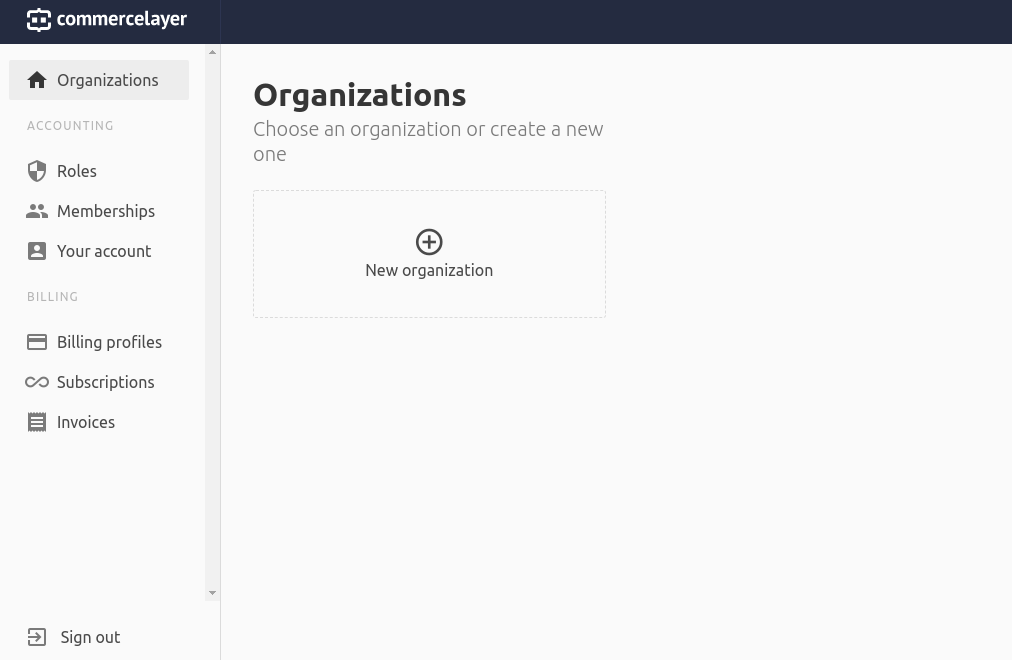Click the Memberships people icon
Screen dimensions: 1012x660
[x=37, y=211]
